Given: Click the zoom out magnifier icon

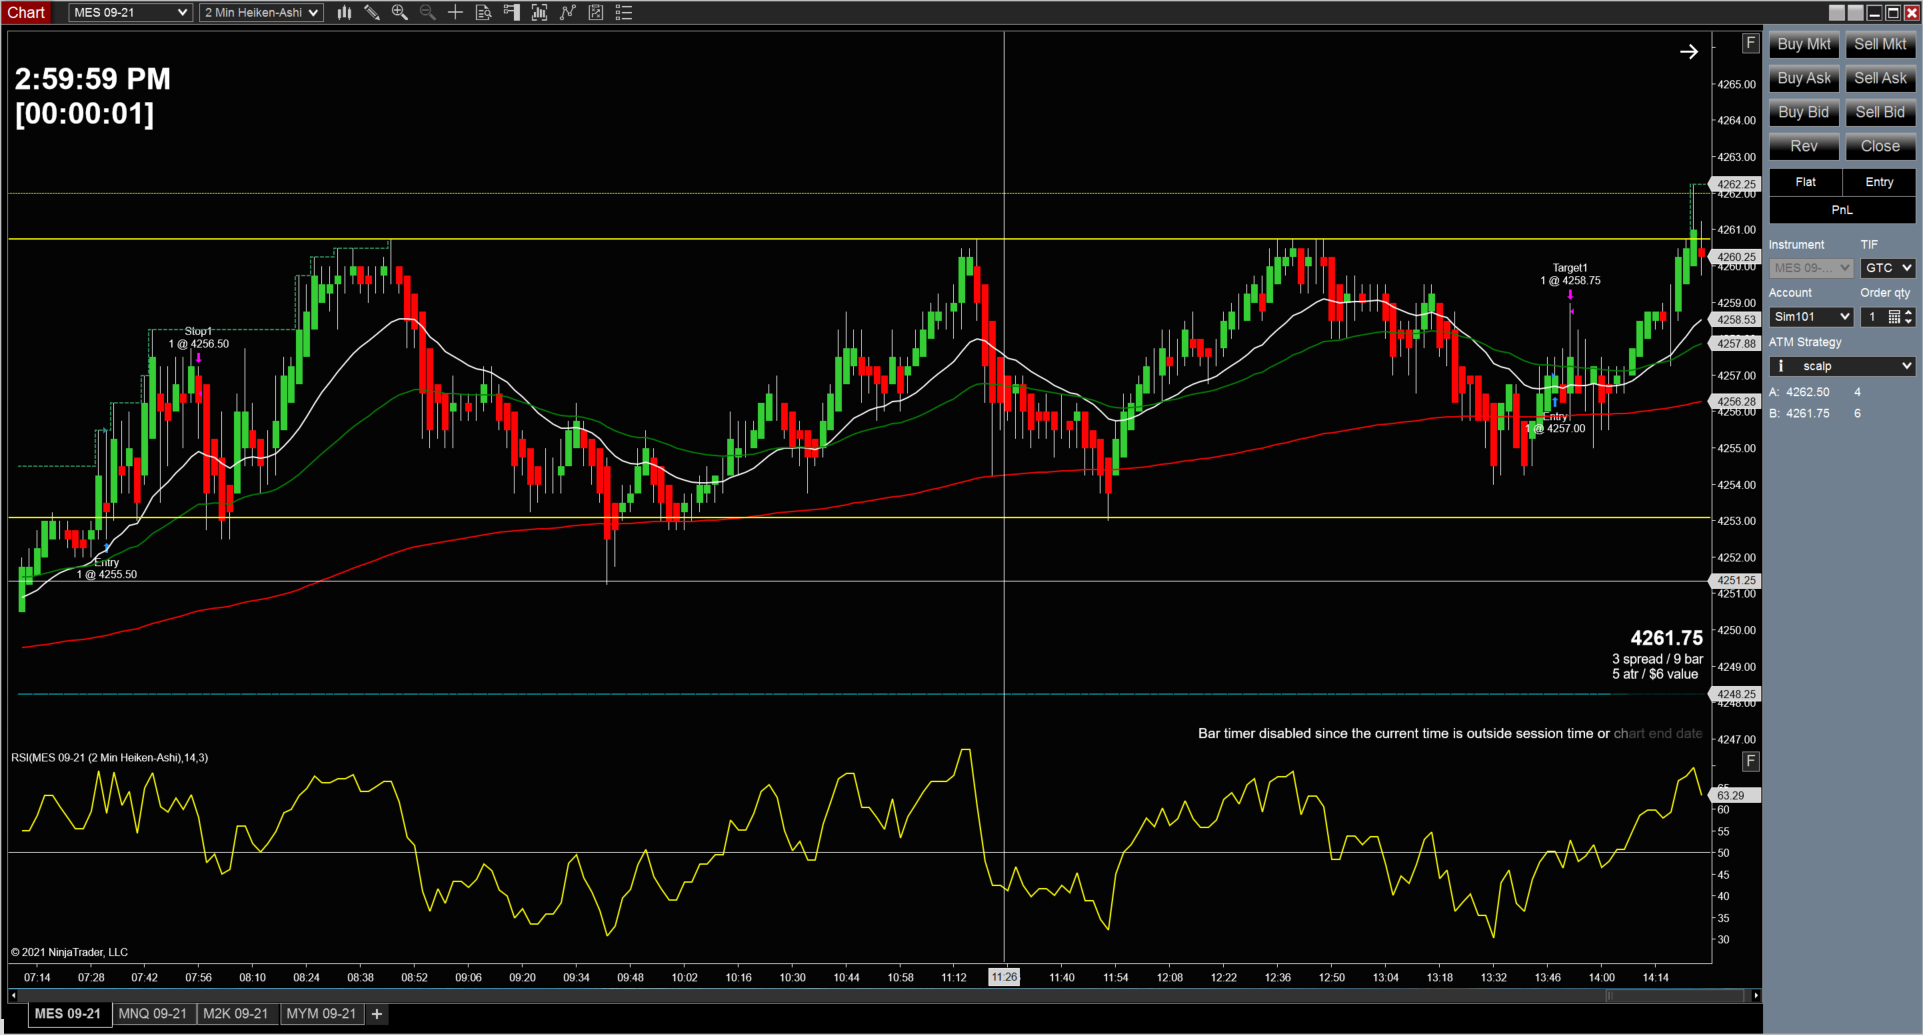Looking at the screenshot, I should [428, 13].
